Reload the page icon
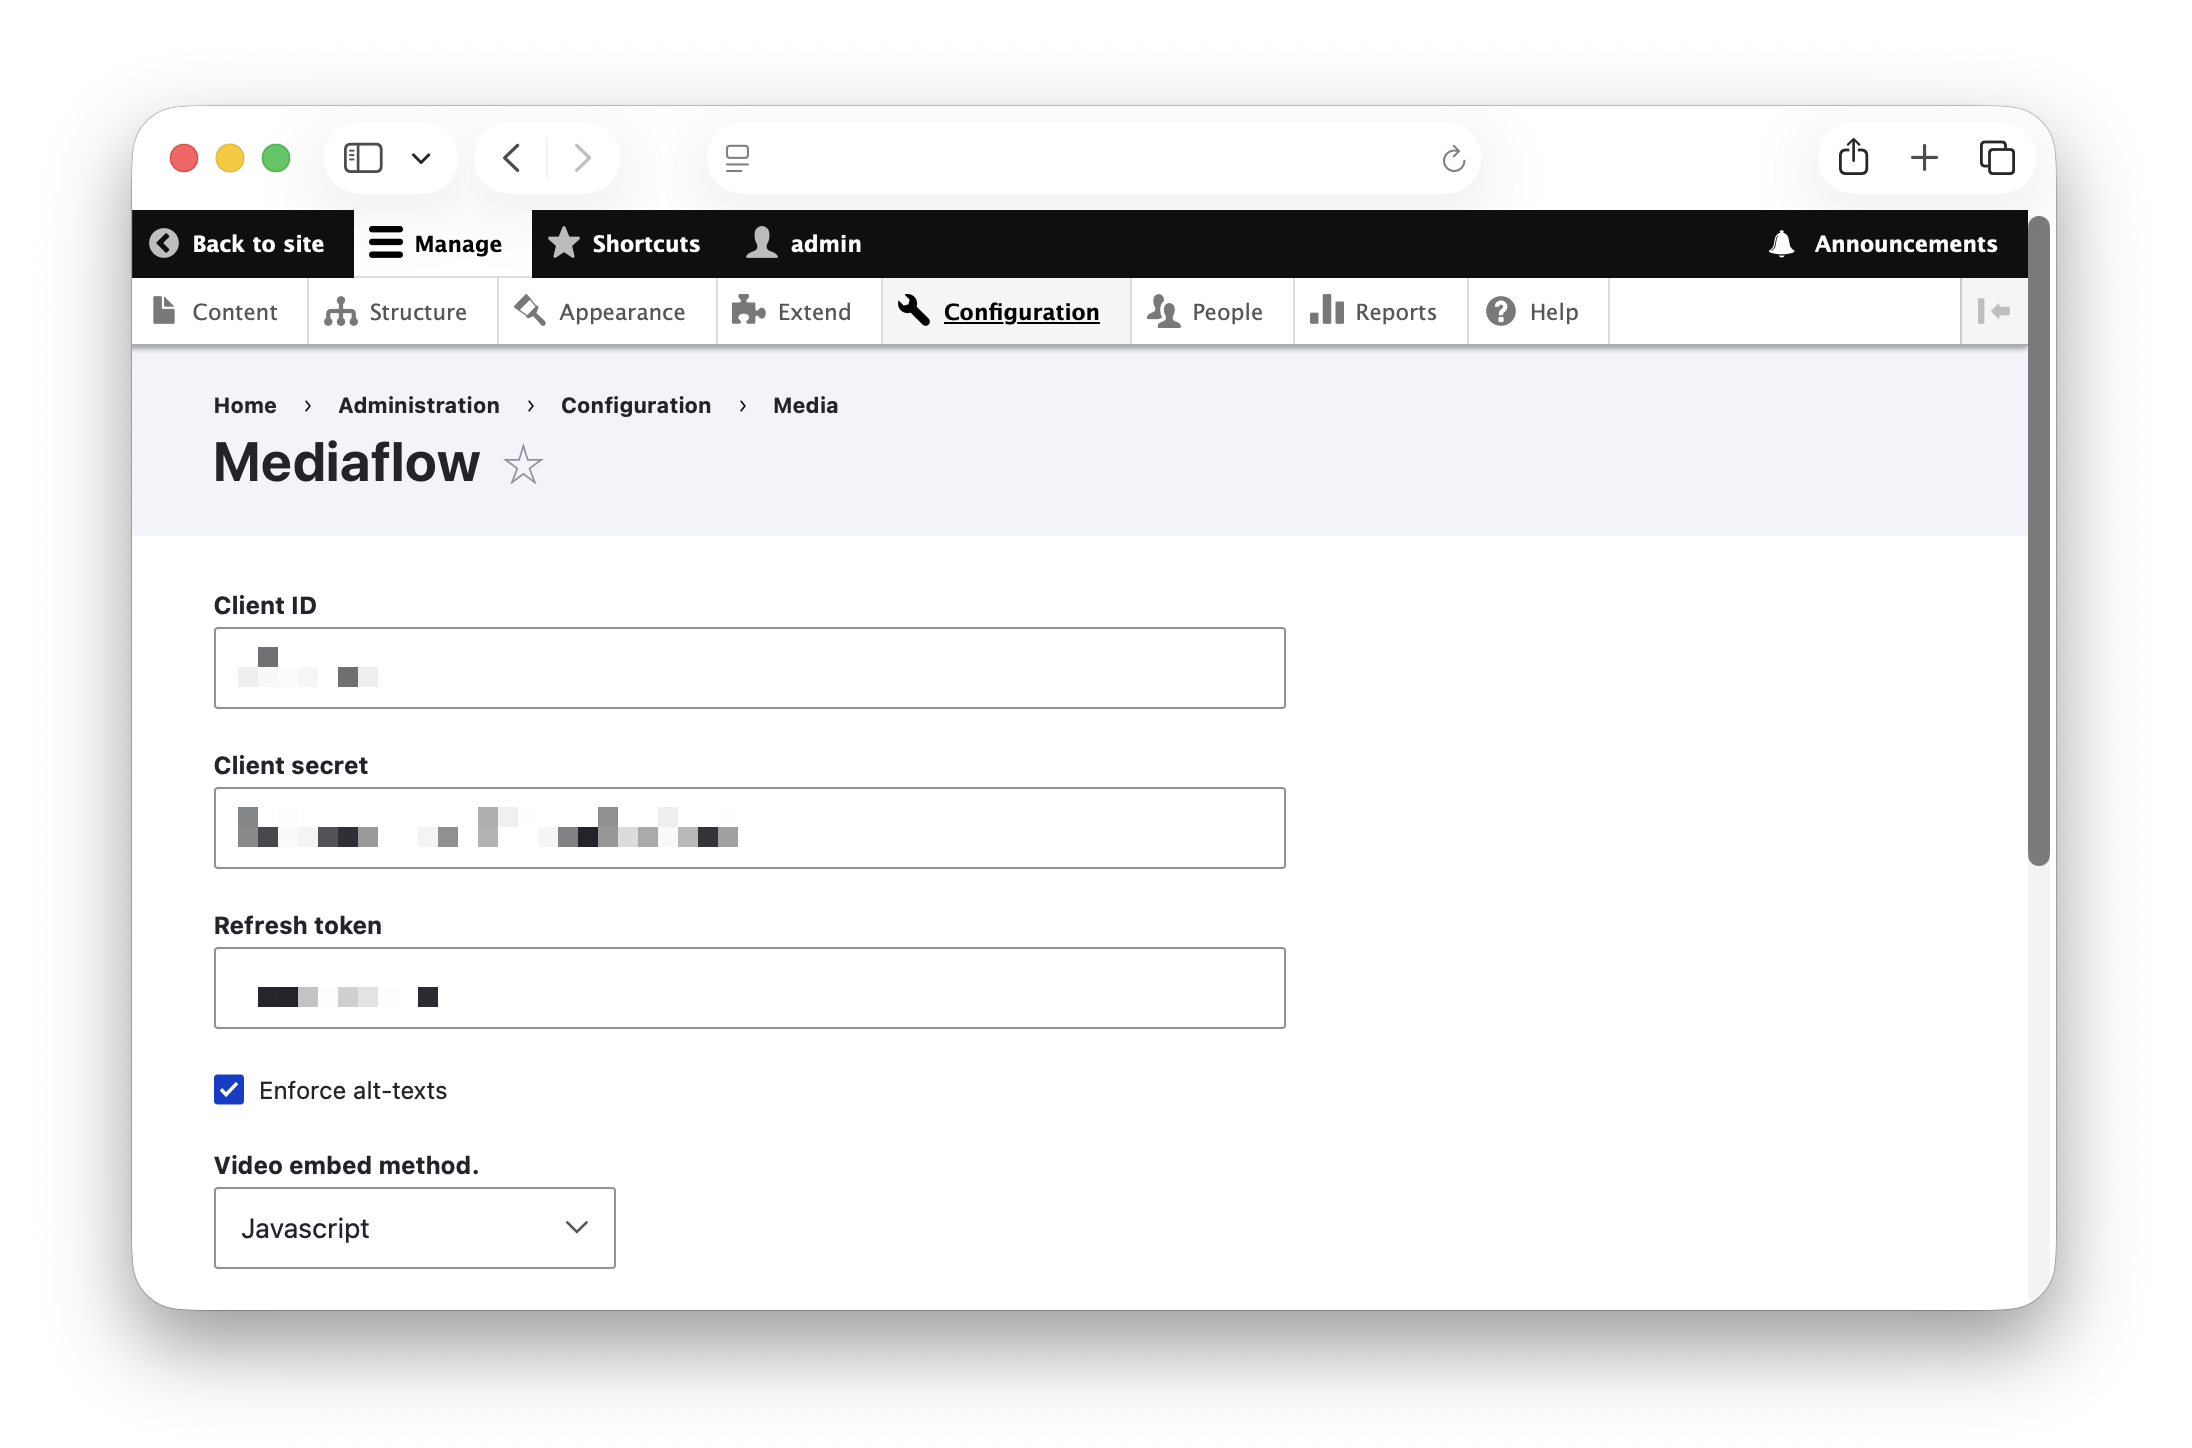The image size is (2192, 1448). [x=1453, y=158]
